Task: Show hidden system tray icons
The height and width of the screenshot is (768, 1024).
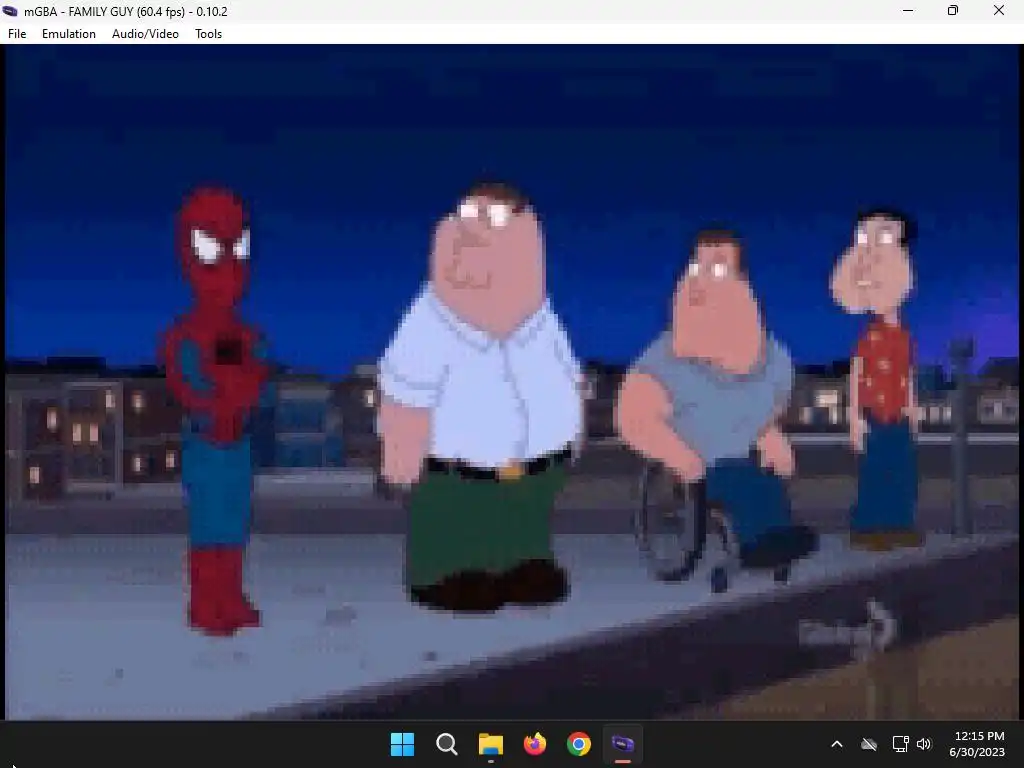Action: point(837,744)
